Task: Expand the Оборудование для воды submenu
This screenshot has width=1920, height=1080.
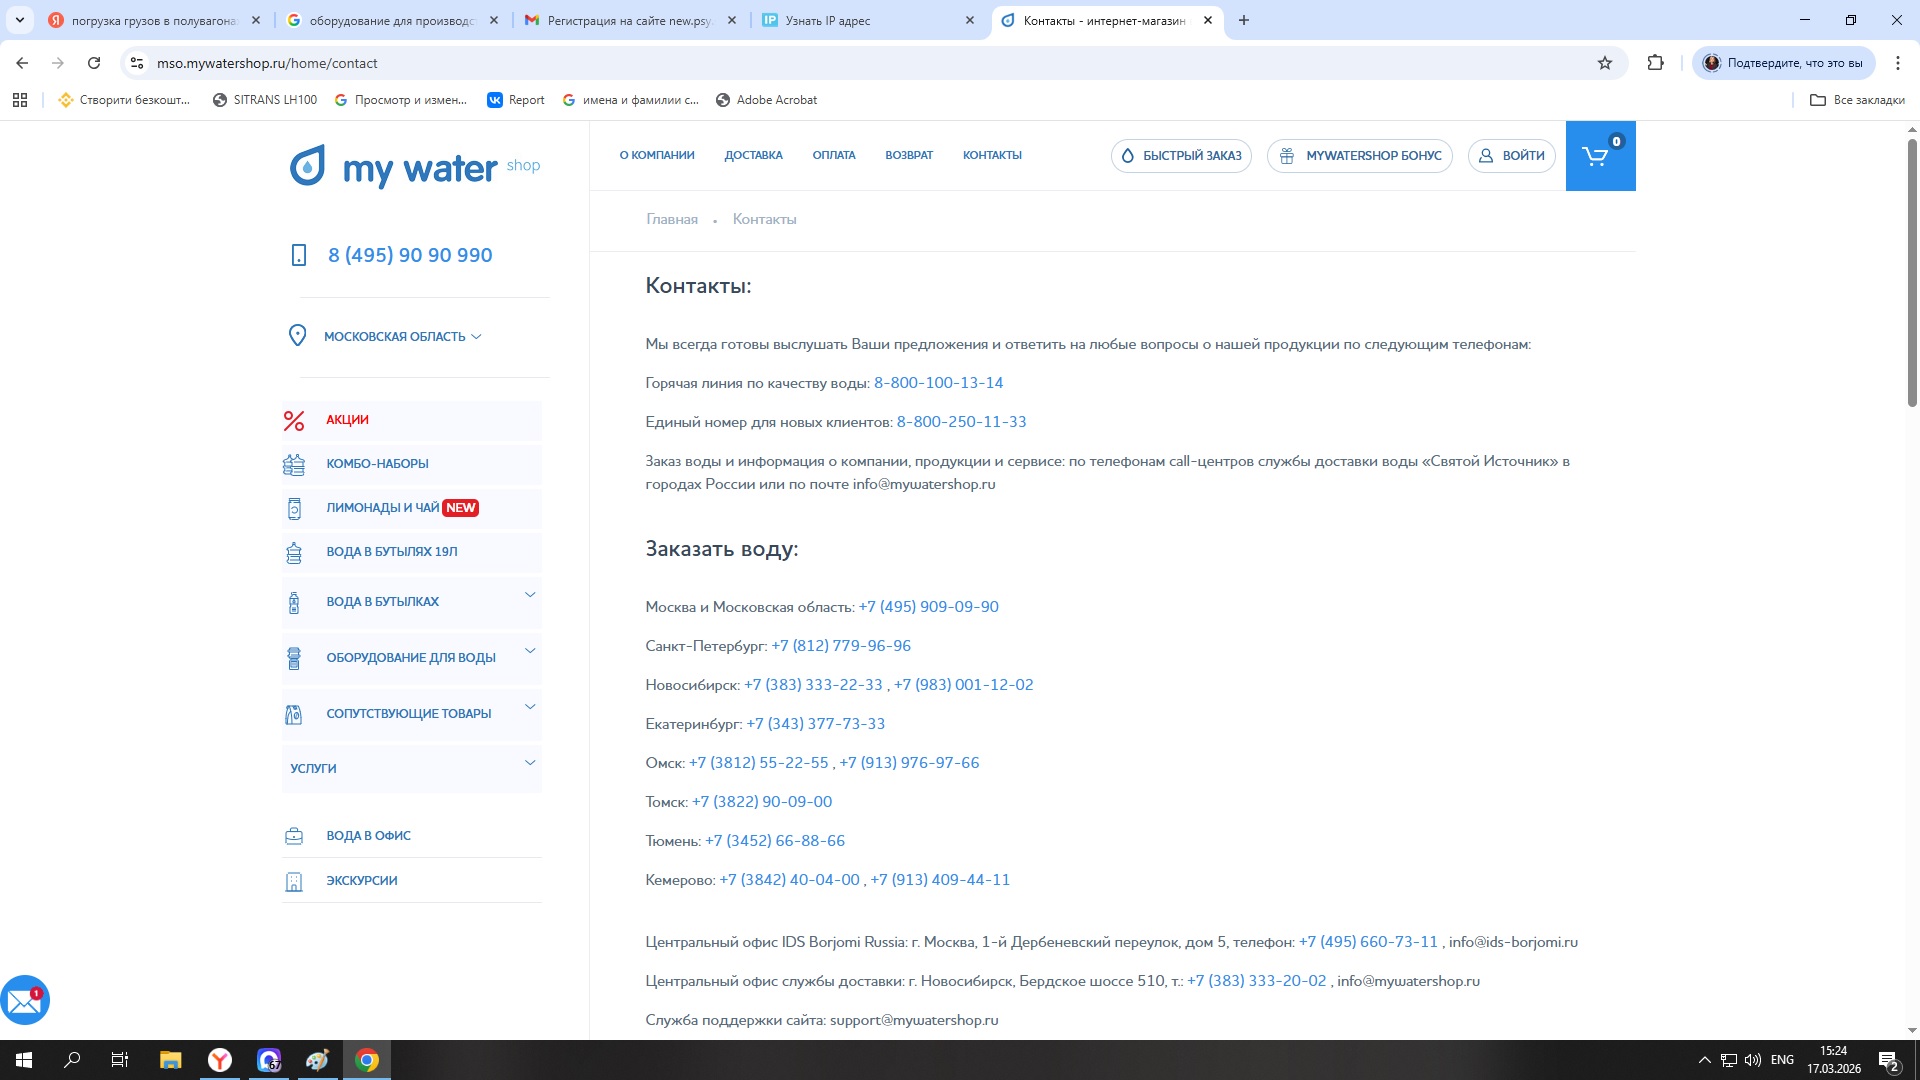Action: pos(530,651)
